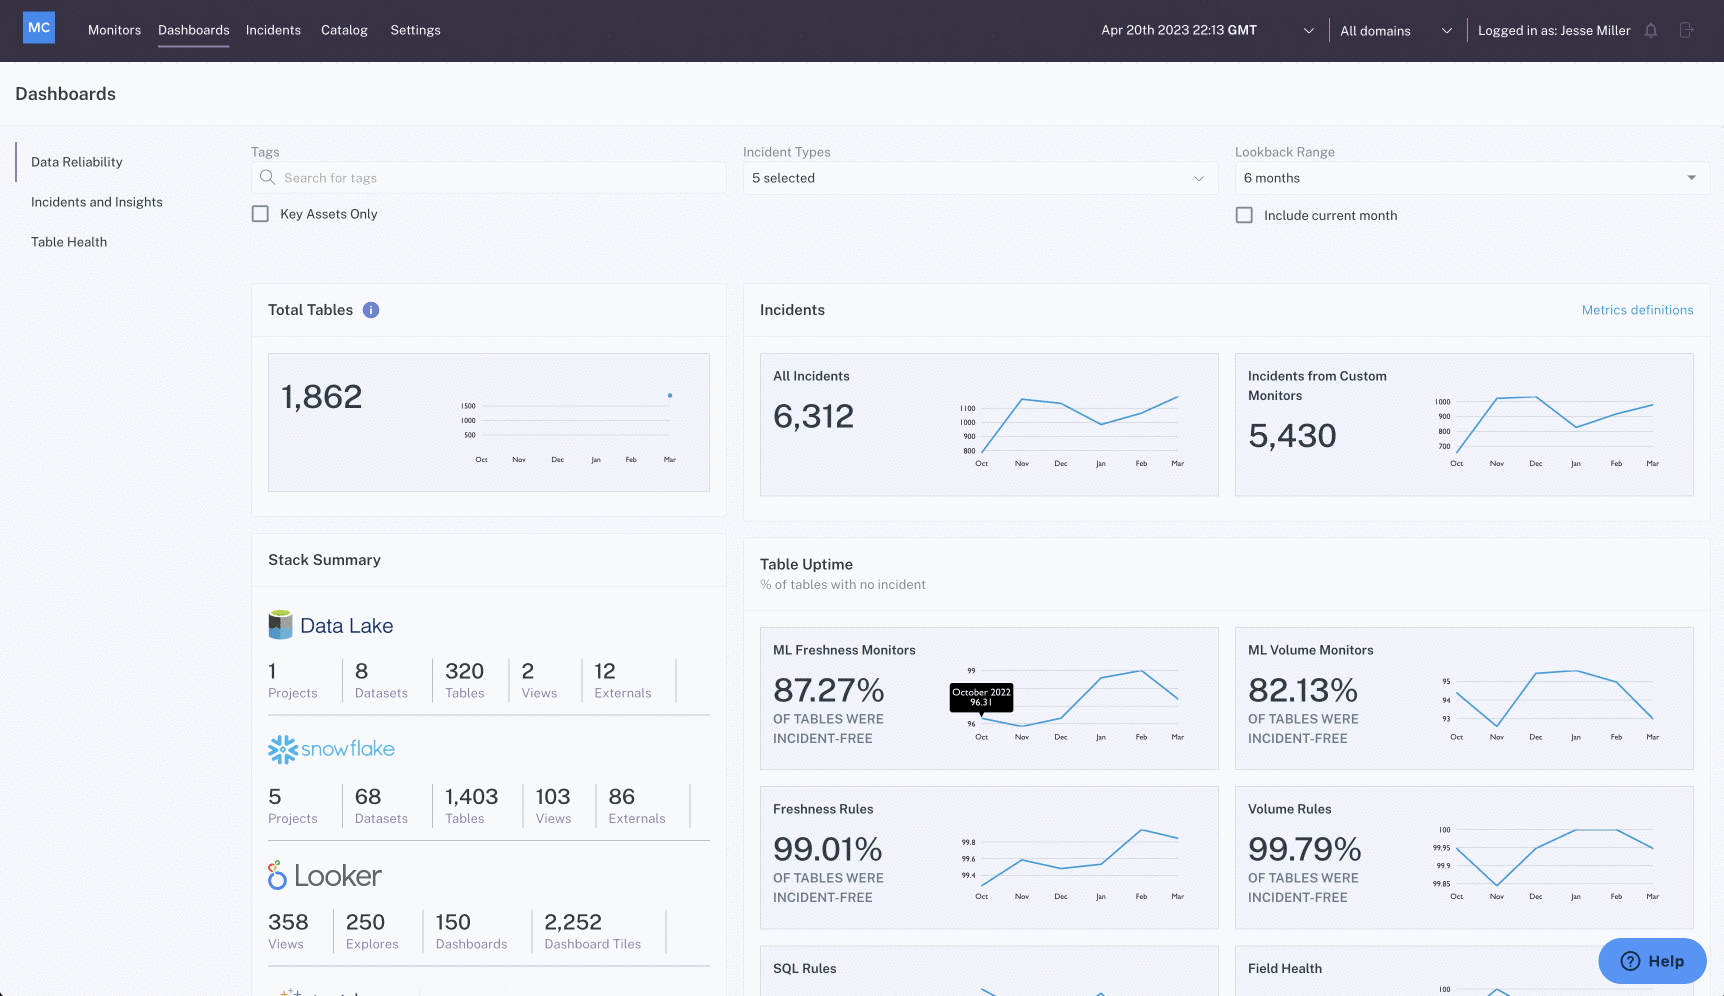Screen dimensions: 1724x996
Task: Click the Help question mark icon
Action: (x=1630, y=961)
